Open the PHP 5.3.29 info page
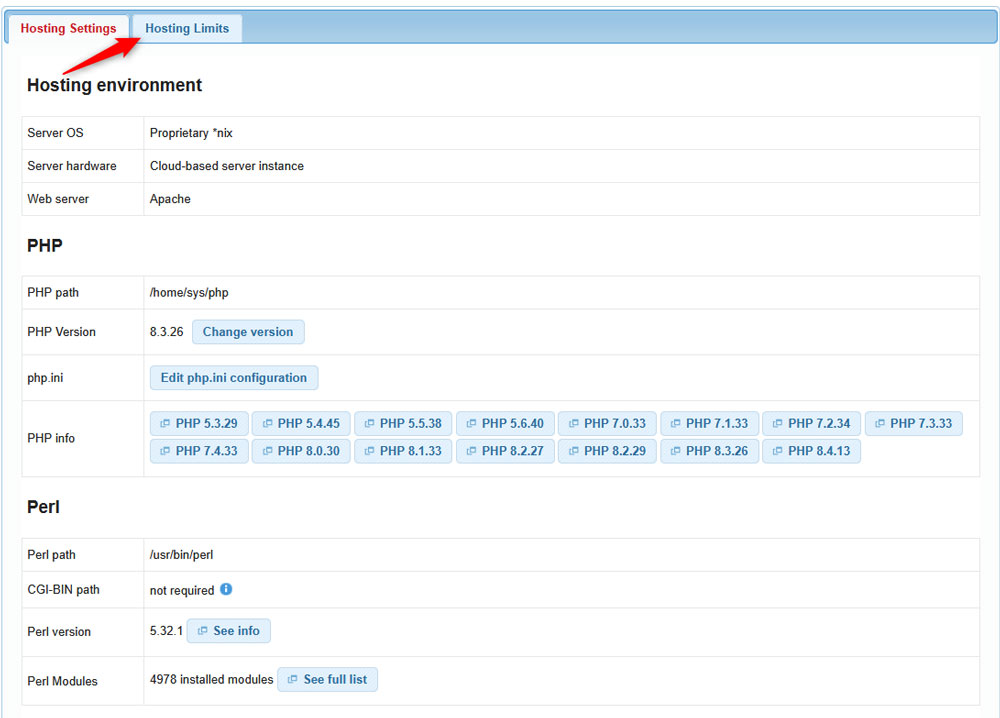 point(198,423)
